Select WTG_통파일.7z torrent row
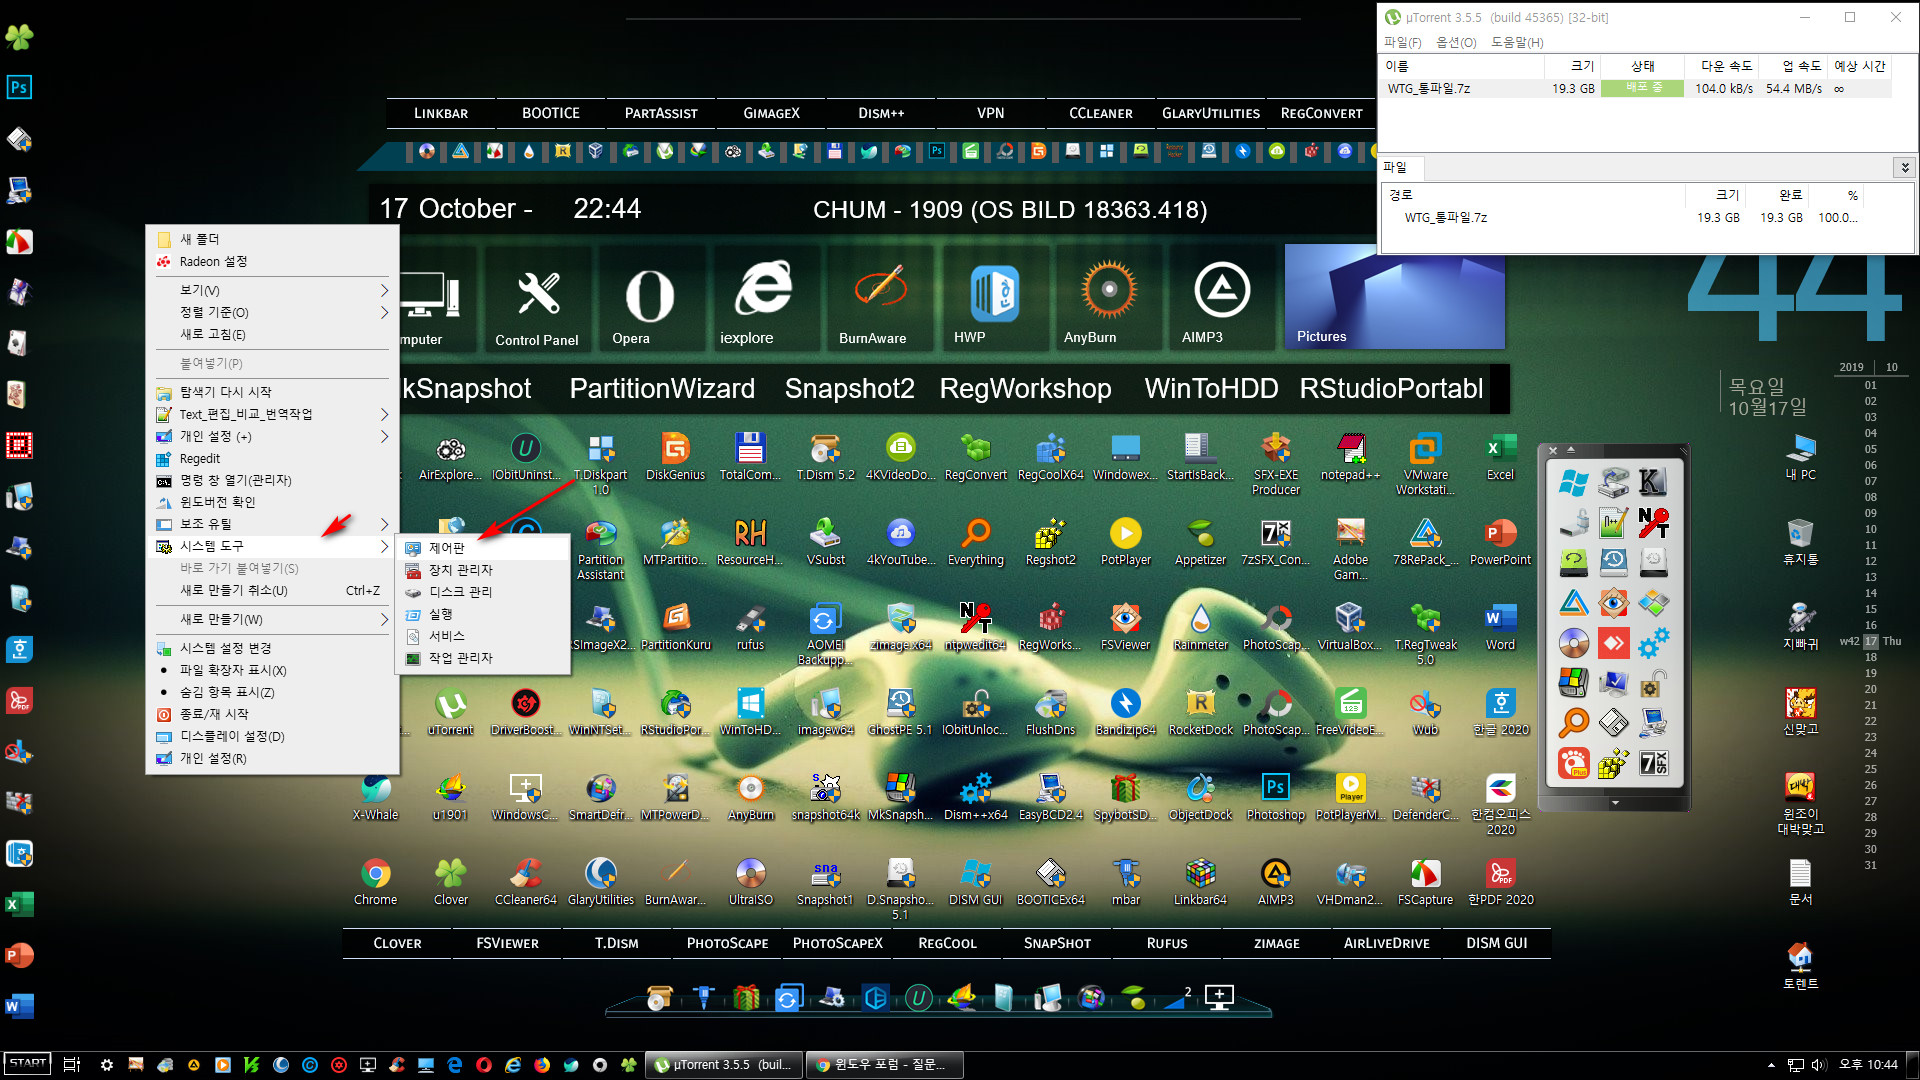 pos(1634,88)
